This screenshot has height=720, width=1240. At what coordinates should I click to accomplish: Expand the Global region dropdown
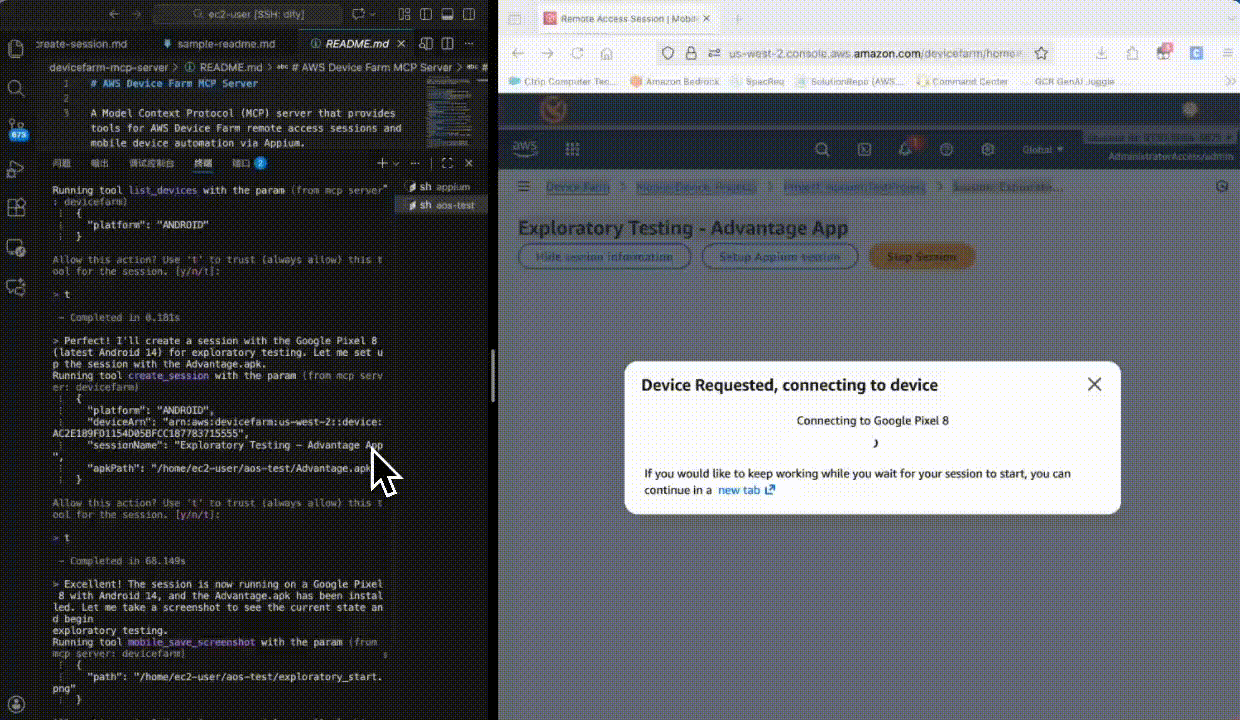coord(1043,149)
